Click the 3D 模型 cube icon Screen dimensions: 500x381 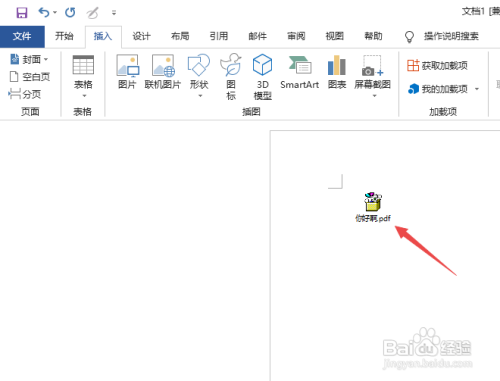click(x=262, y=64)
